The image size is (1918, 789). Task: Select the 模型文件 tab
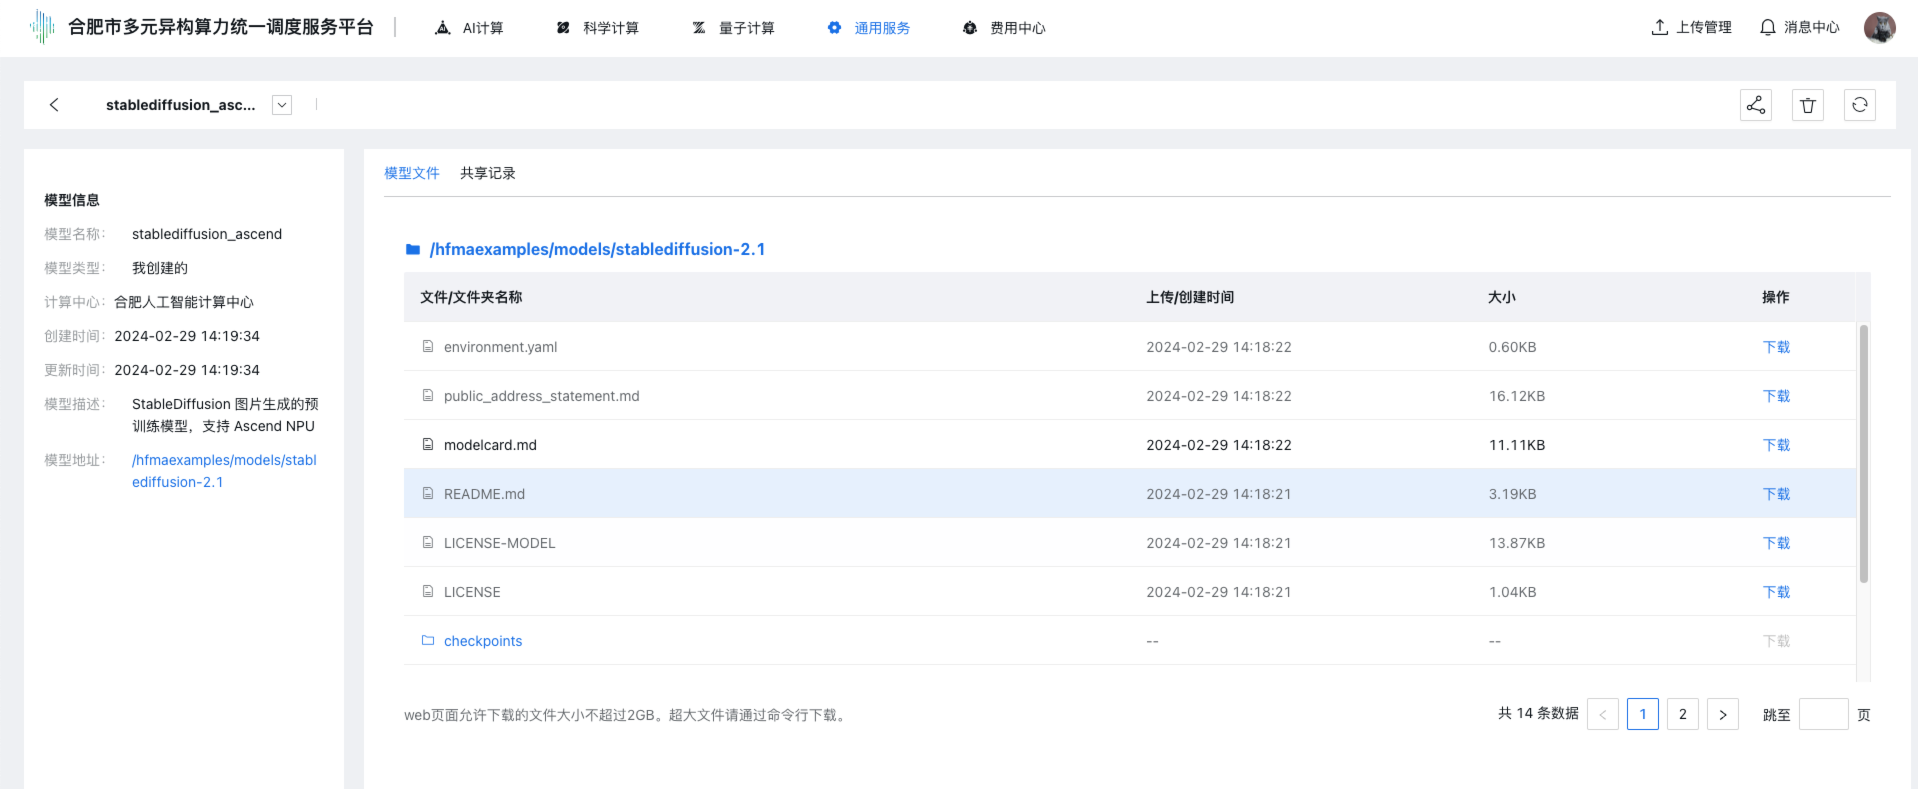(411, 173)
